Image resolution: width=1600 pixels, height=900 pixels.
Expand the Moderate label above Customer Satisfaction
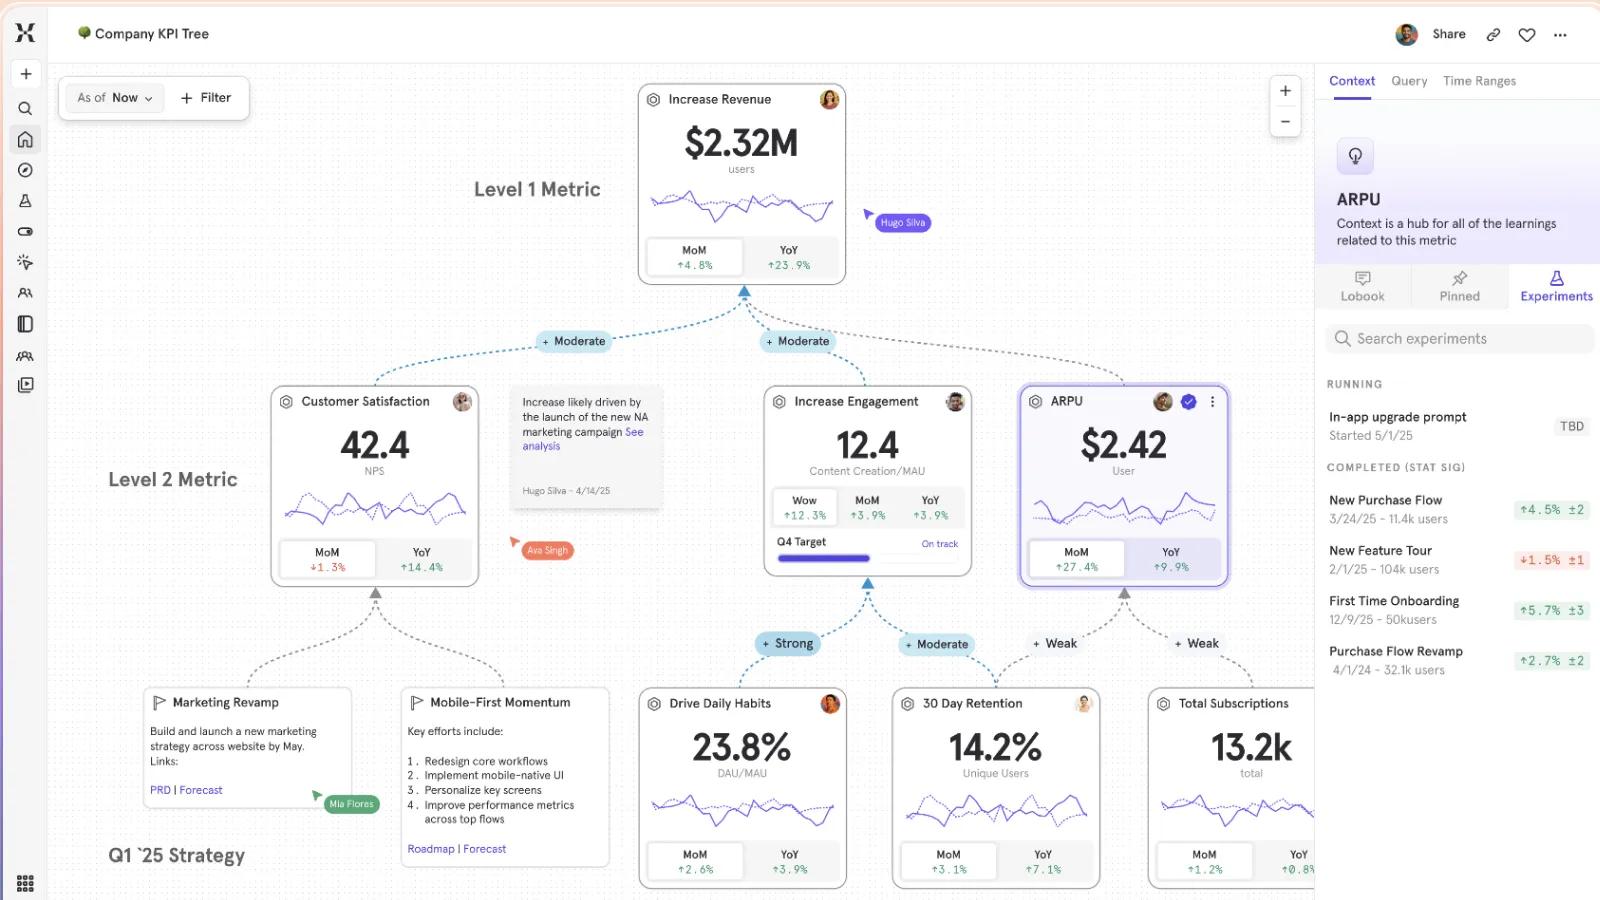pos(573,341)
